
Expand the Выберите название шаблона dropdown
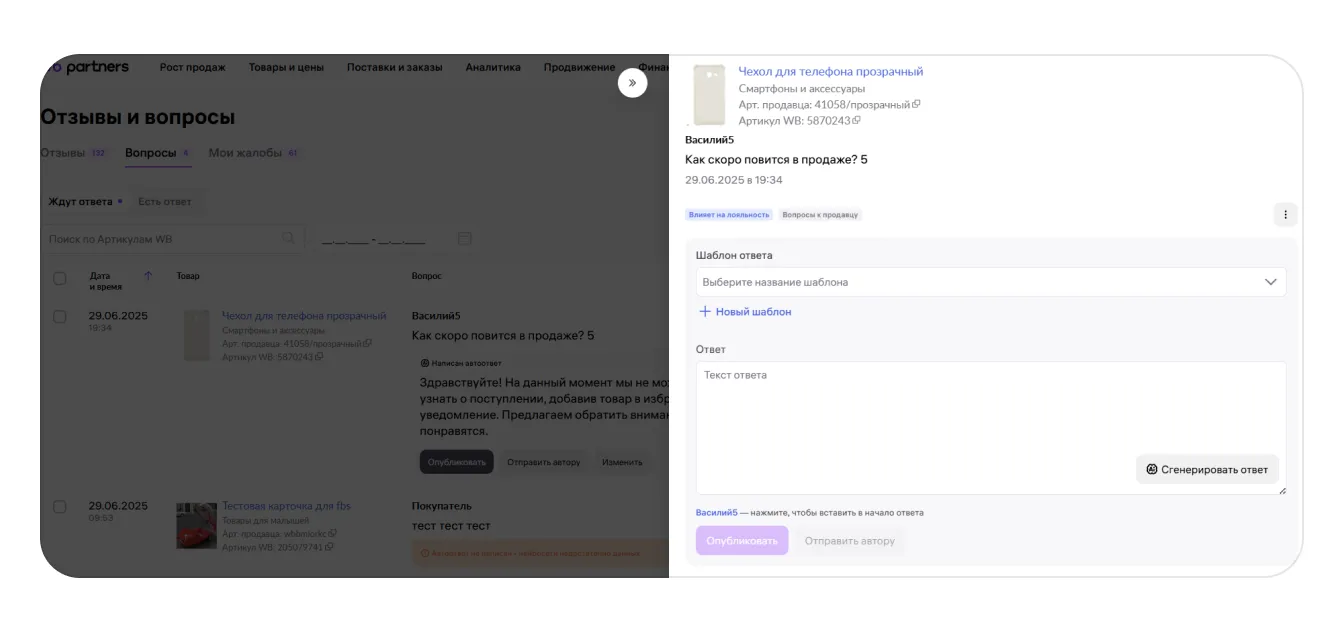[980, 282]
